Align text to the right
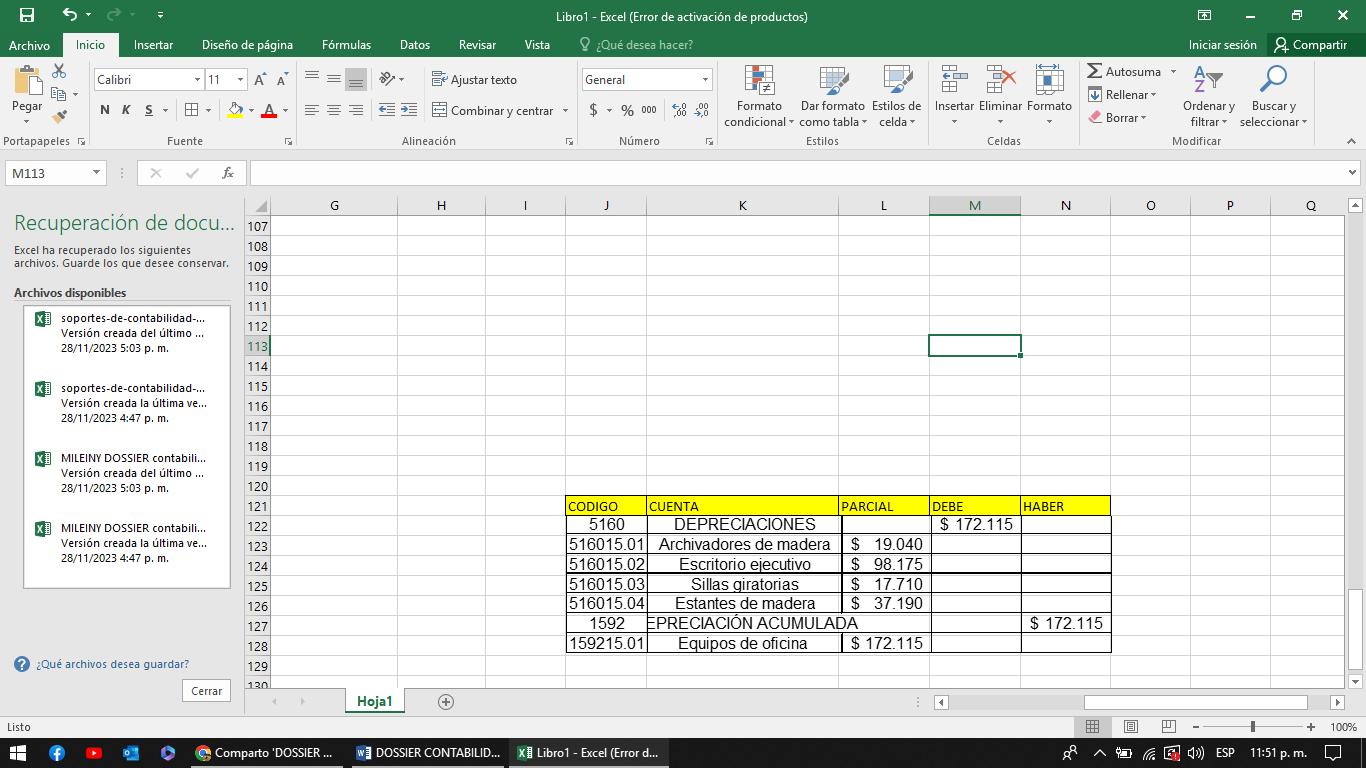1366x768 pixels. pyautogui.click(x=355, y=110)
